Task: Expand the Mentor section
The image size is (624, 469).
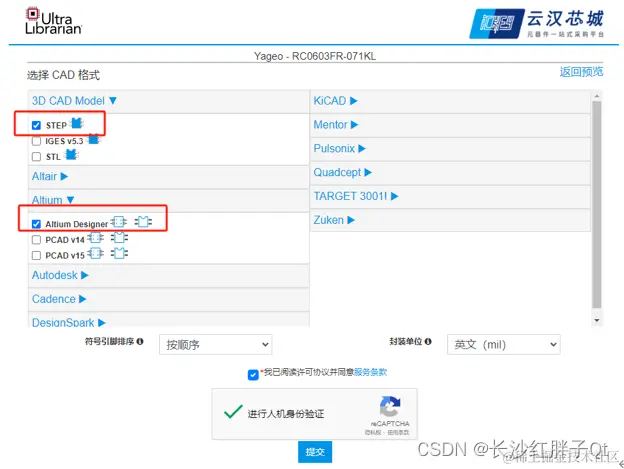Action: (x=336, y=125)
